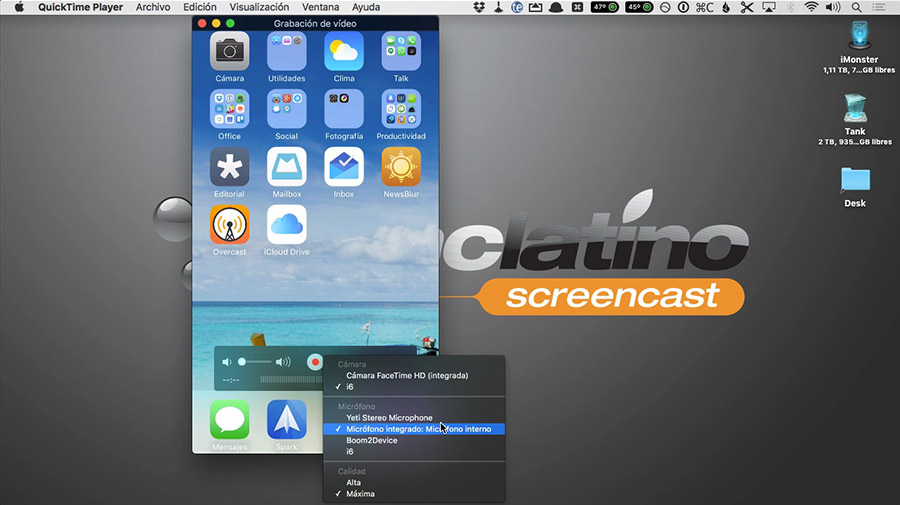Open the Desk folder on desktop

pos(855,180)
